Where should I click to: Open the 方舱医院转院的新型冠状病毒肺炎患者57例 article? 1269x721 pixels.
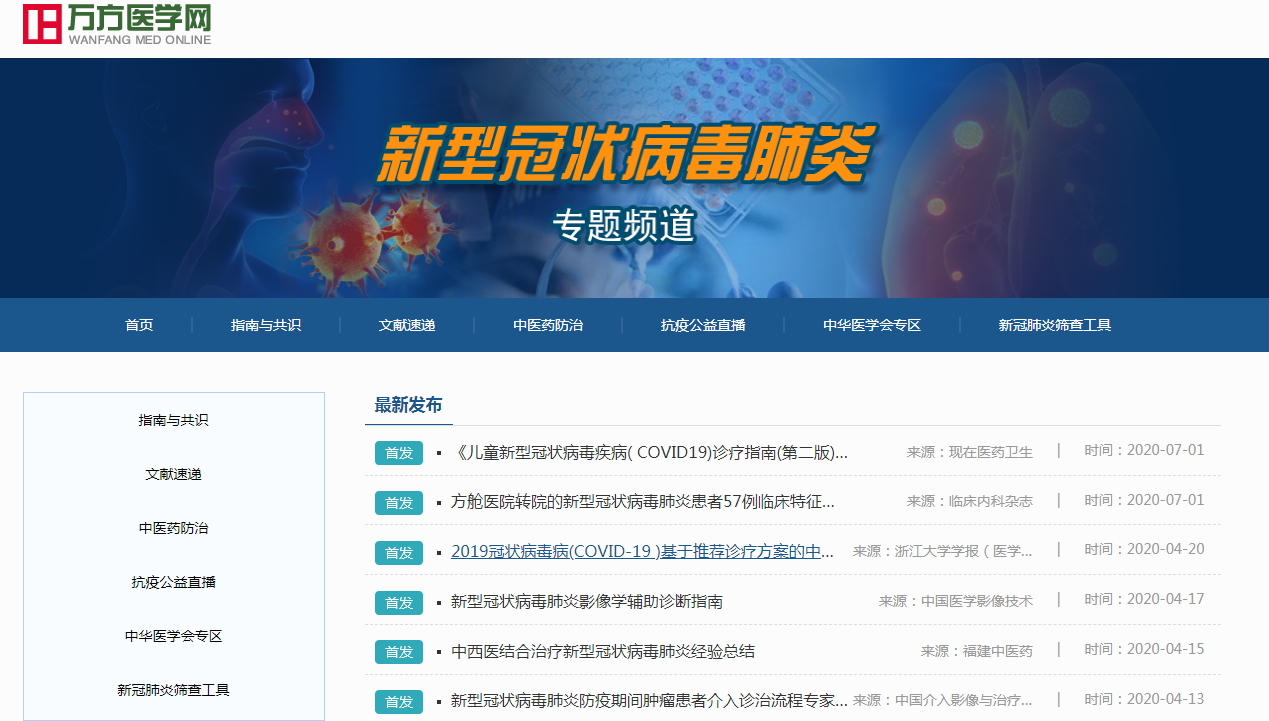[643, 502]
